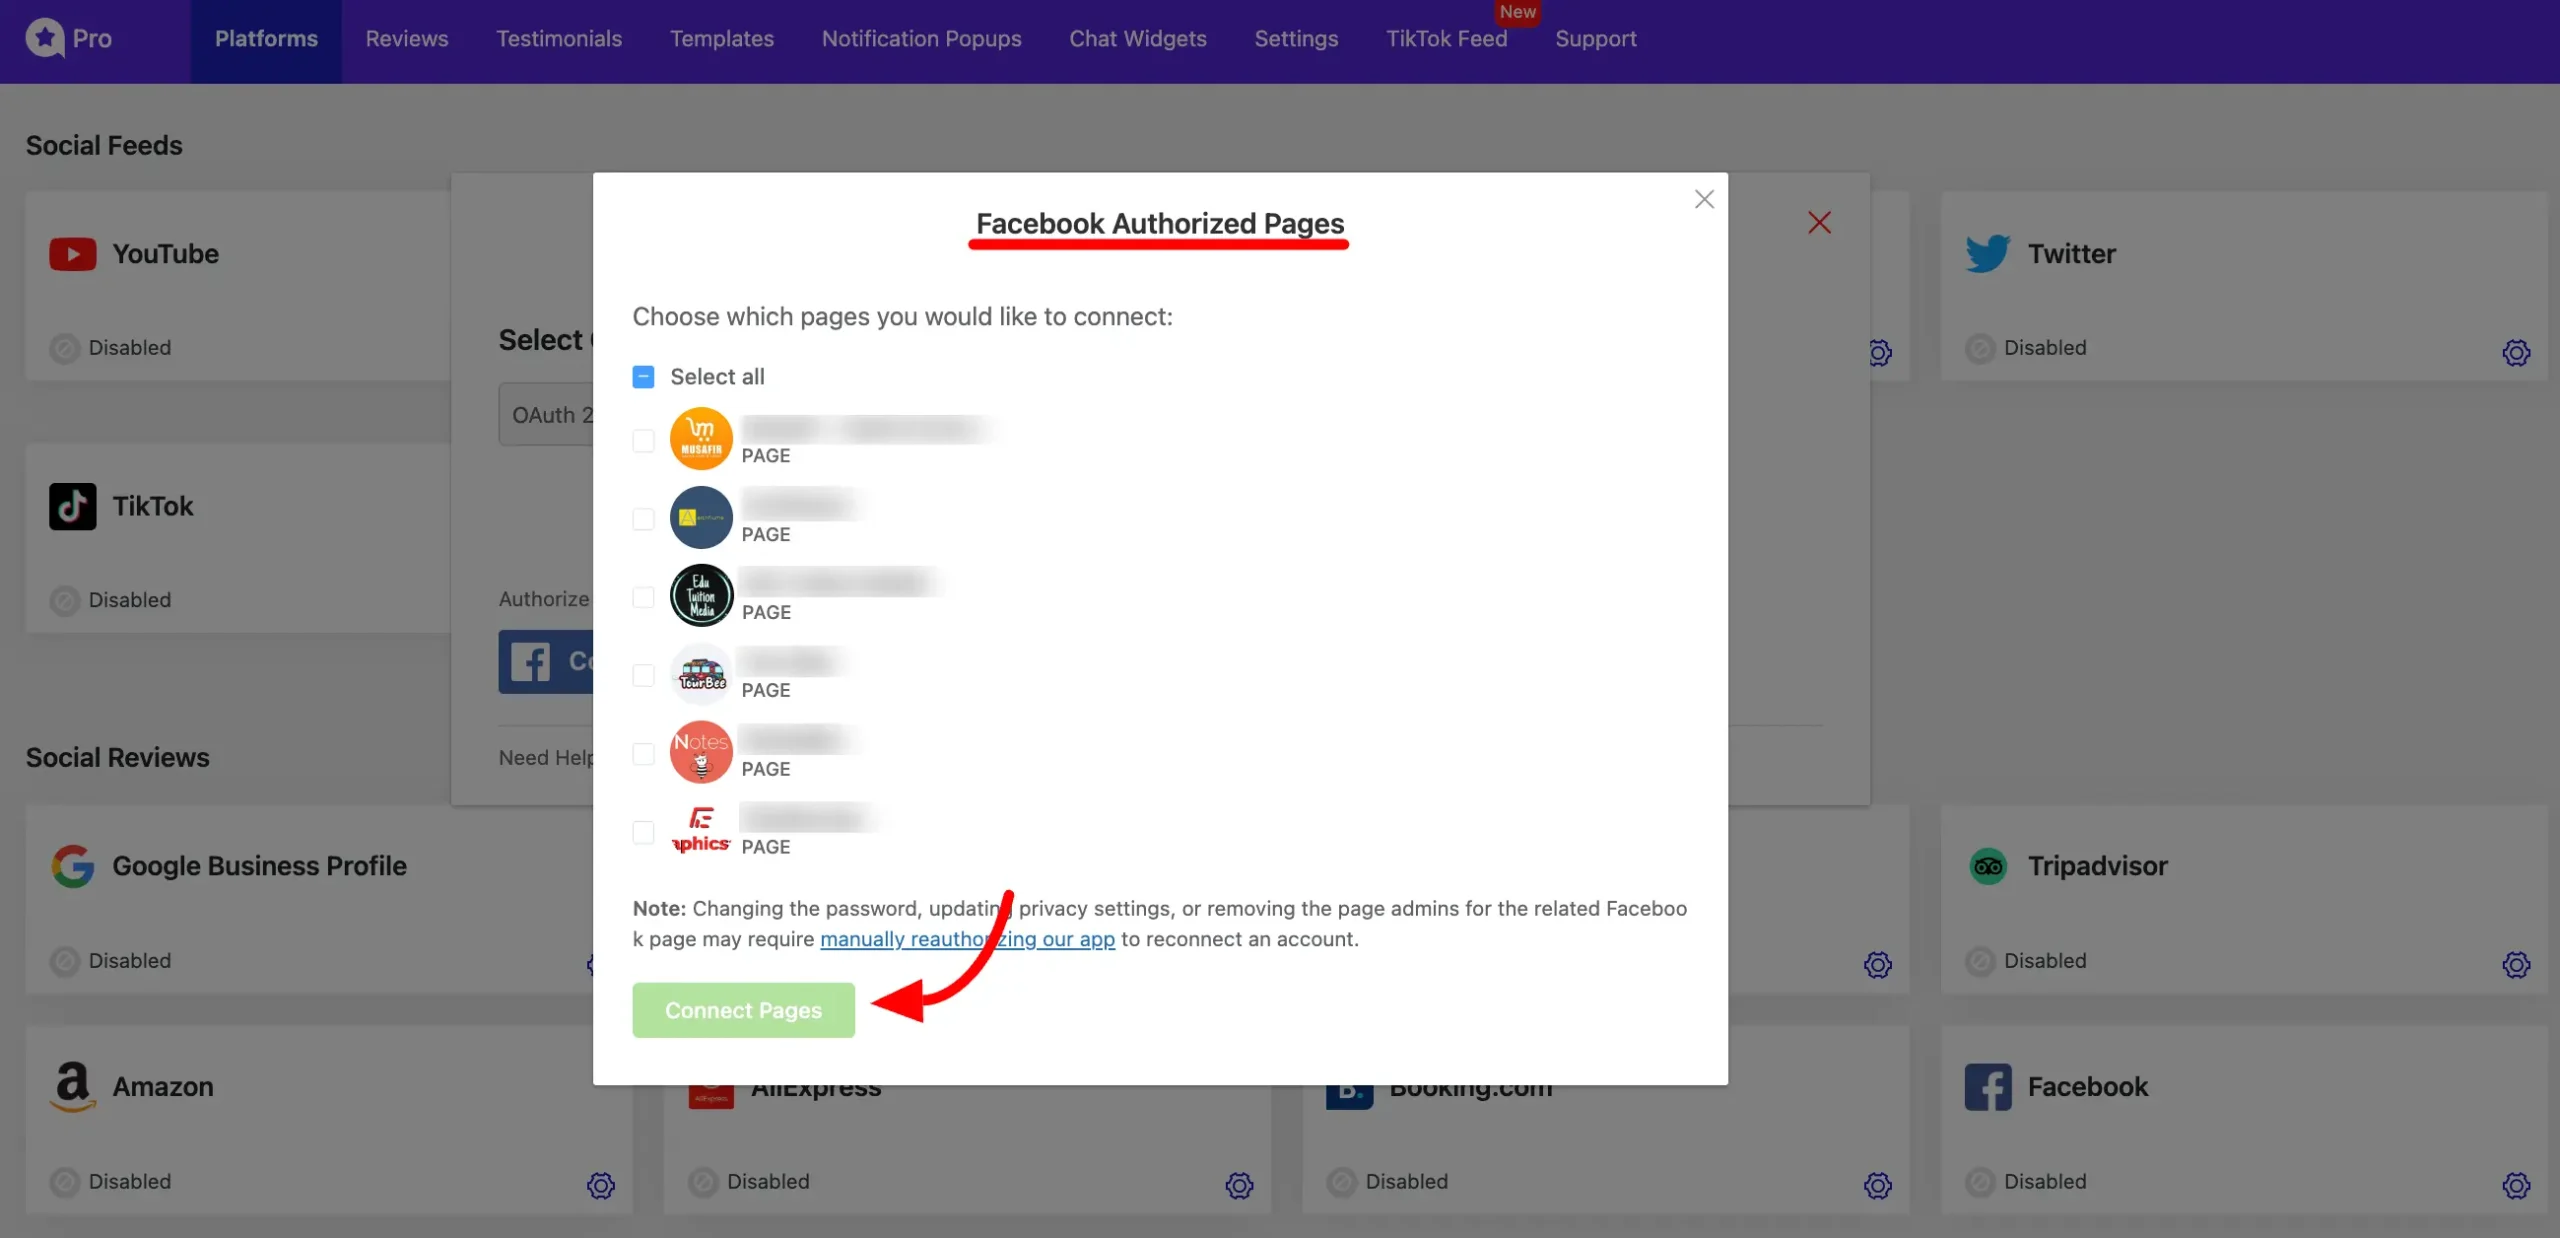The height and width of the screenshot is (1238, 2560).
Task: Click AliExpress Disabled status icon
Action: point(703,1182)
